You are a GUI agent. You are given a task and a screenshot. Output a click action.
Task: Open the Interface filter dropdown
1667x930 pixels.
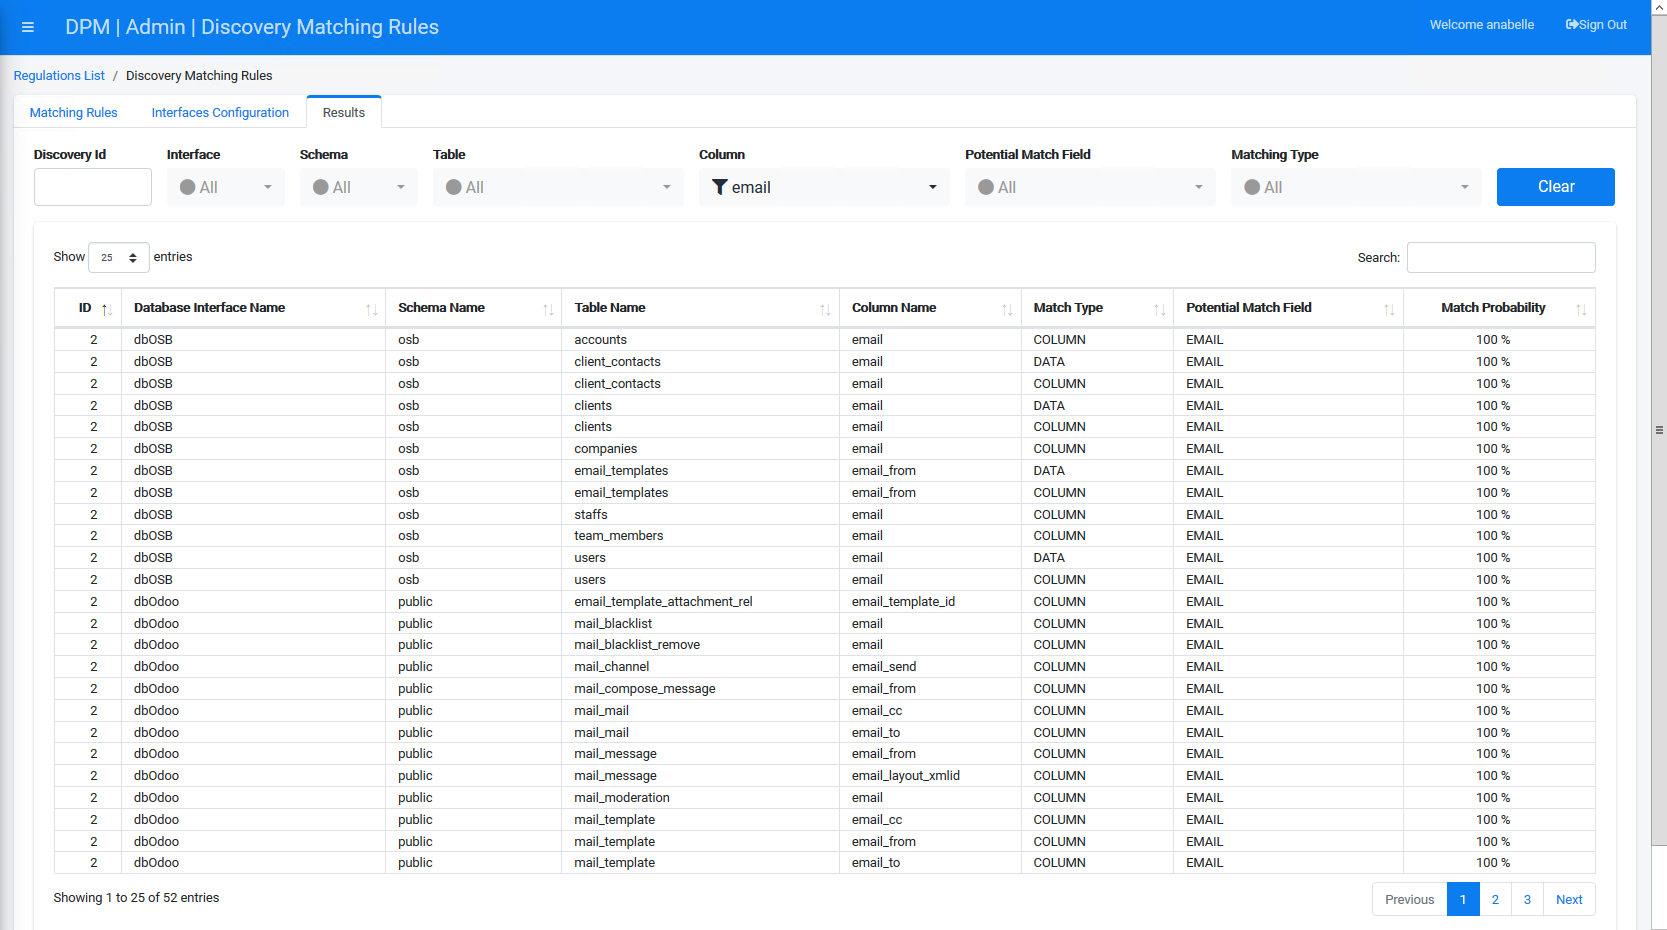(226, 187)
